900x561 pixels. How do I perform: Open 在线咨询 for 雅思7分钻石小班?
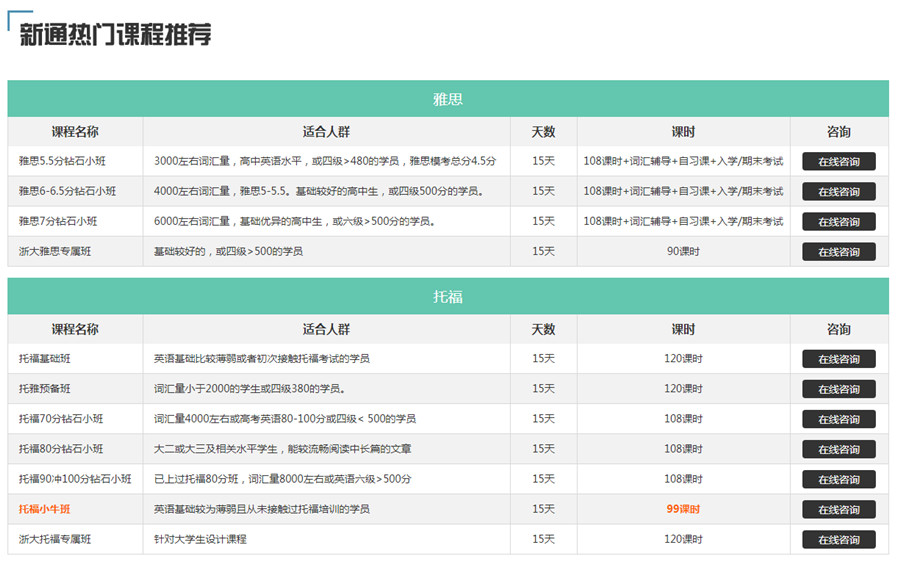tap(838, 222)
